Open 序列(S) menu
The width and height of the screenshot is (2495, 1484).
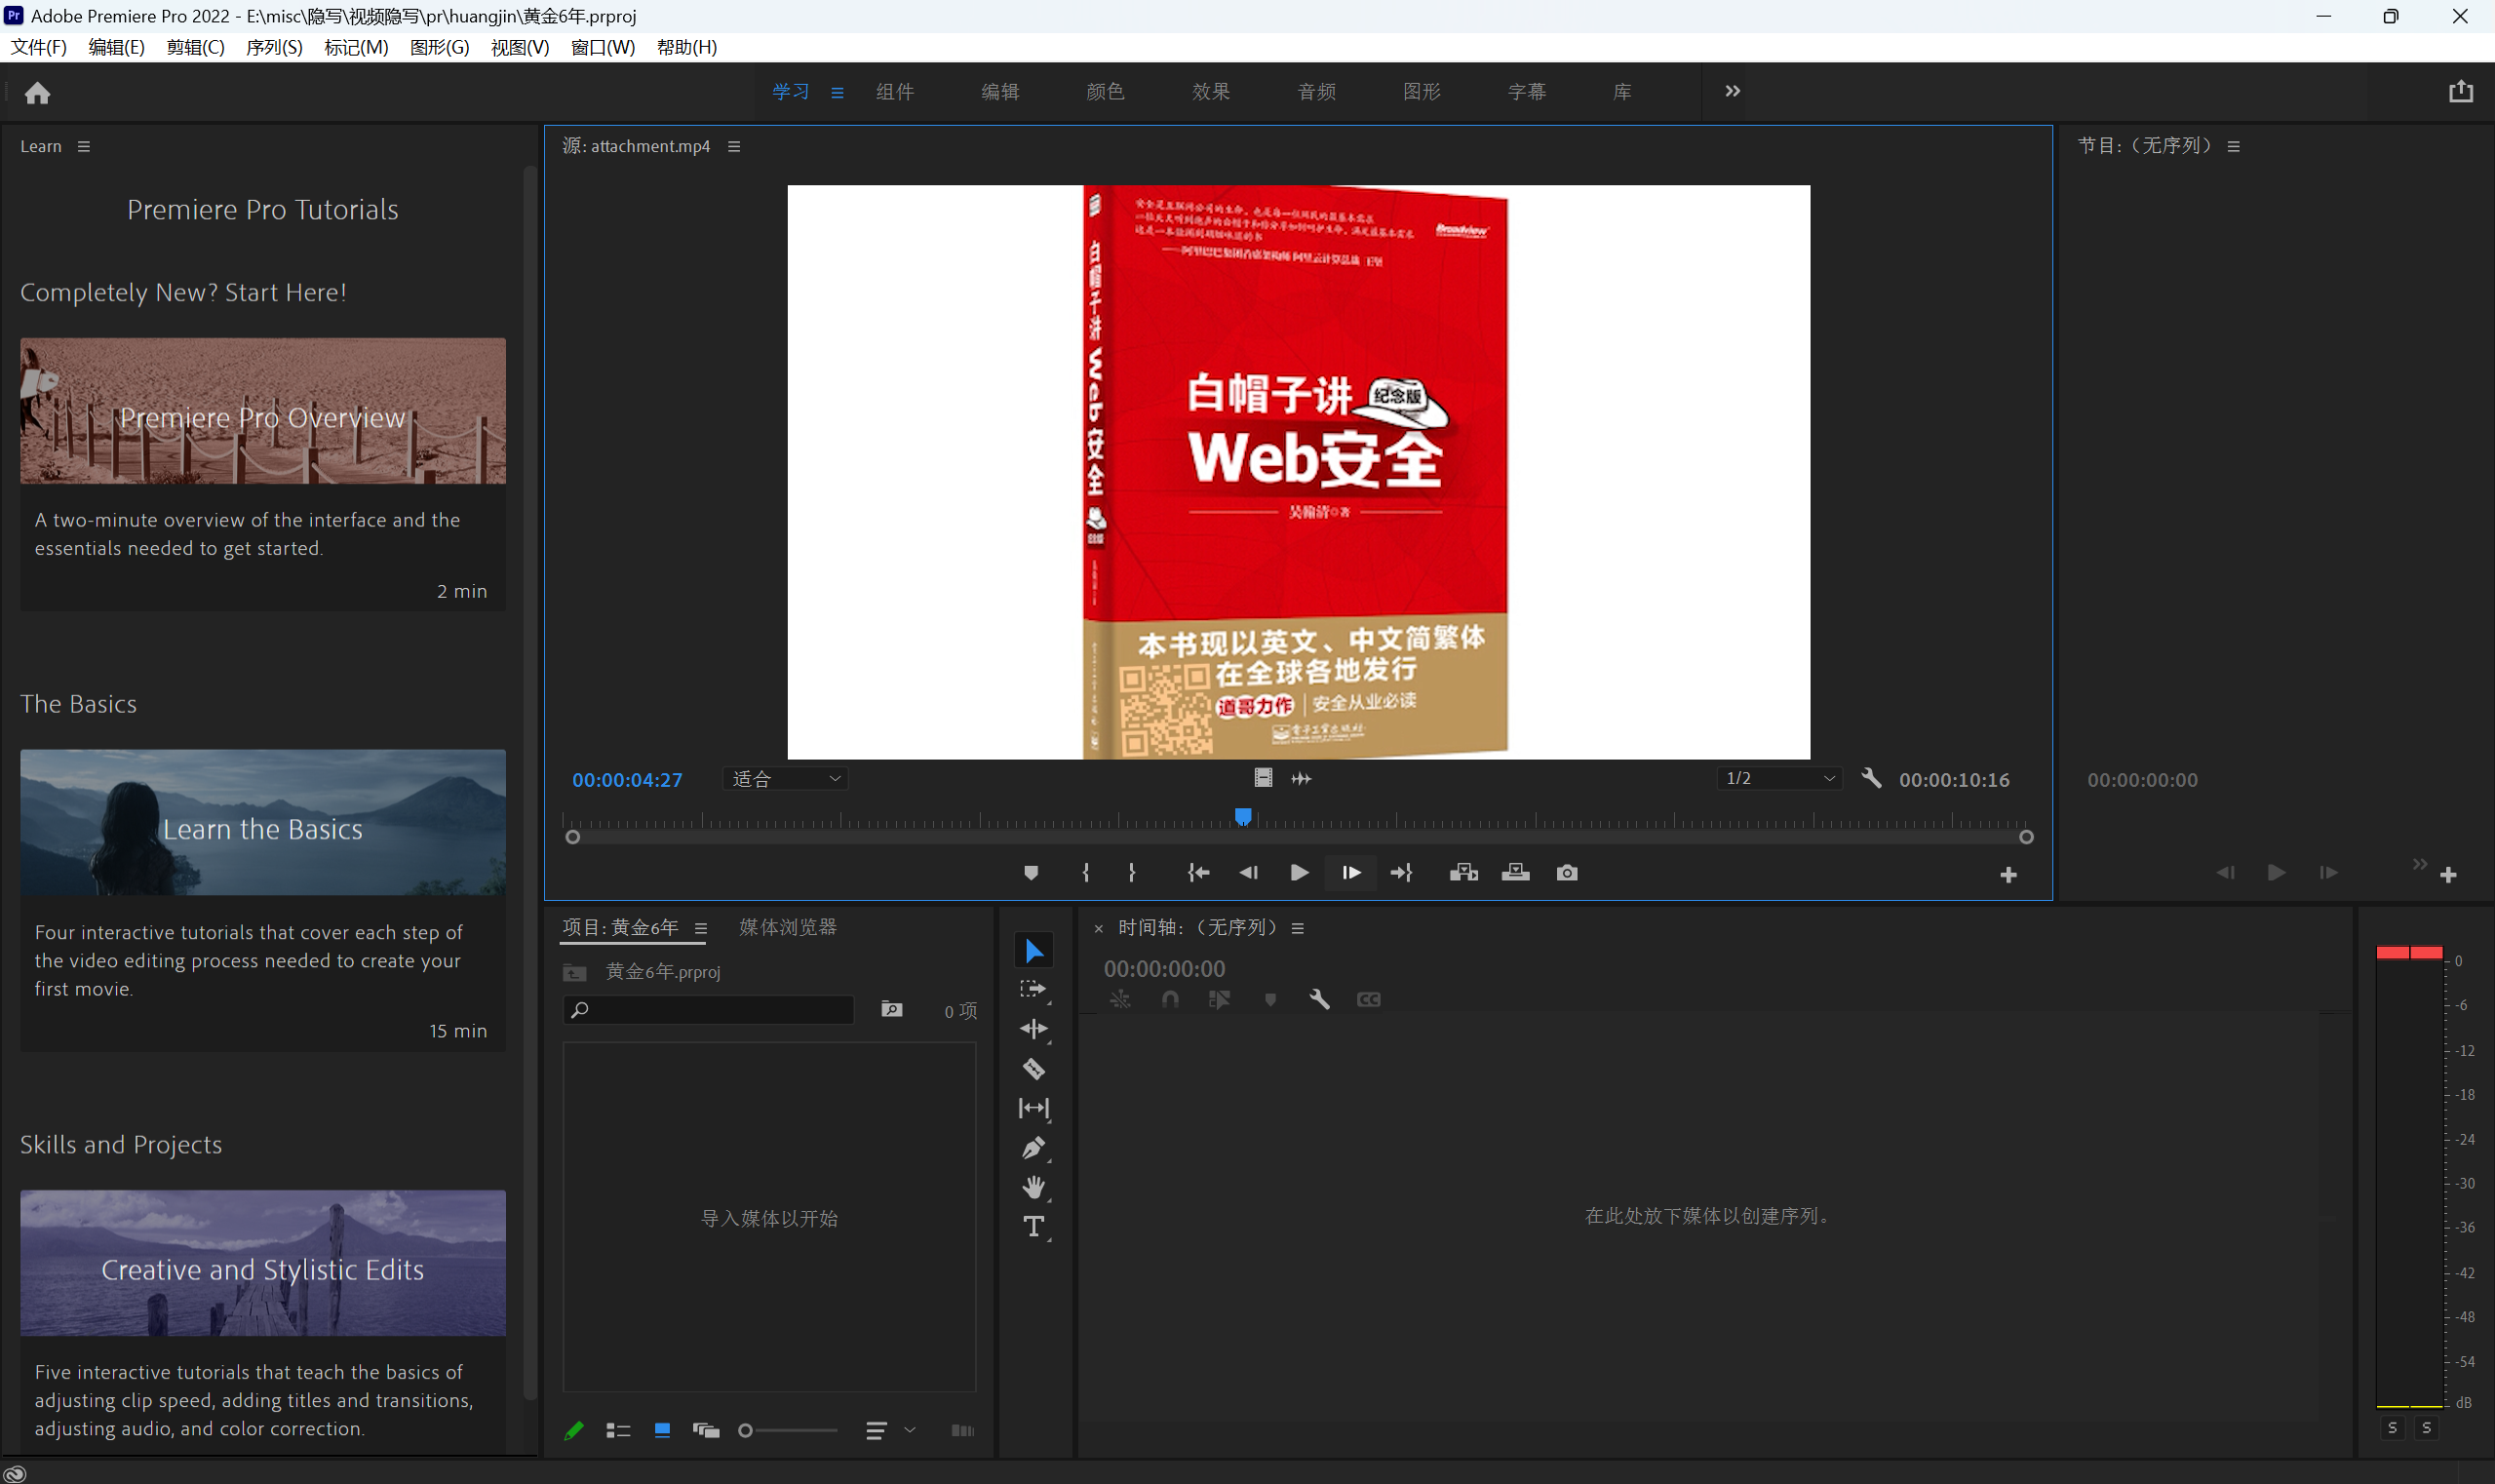[274, 47]
